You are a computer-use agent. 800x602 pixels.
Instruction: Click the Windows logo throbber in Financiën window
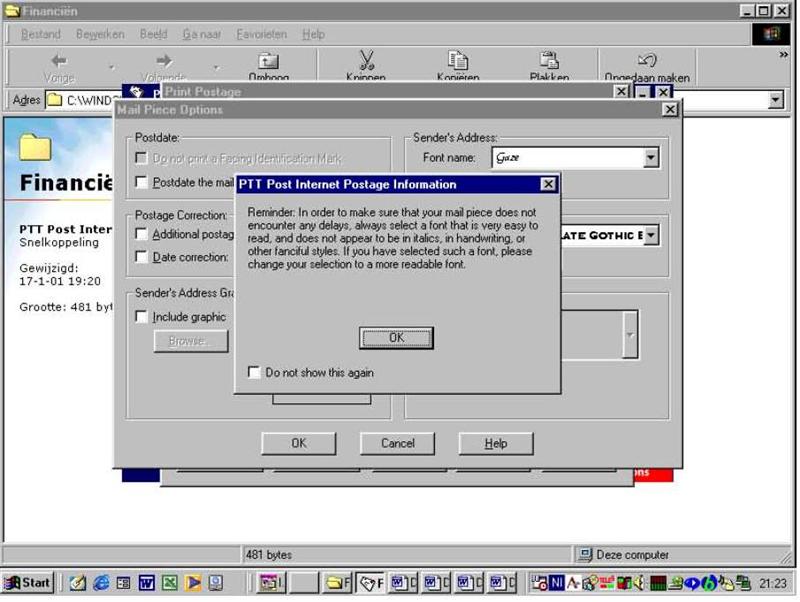pyautogui.click(x=771, y=34)
